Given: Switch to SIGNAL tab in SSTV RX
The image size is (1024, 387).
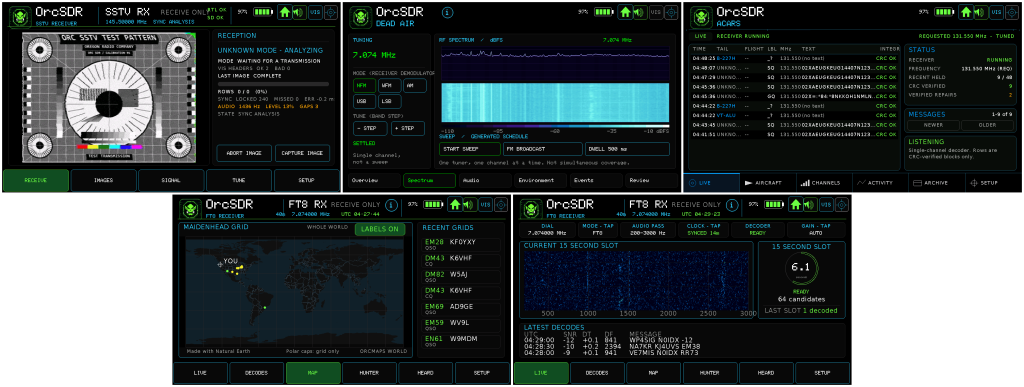Looking at the screenshot, I should click(x=171, y=180).
